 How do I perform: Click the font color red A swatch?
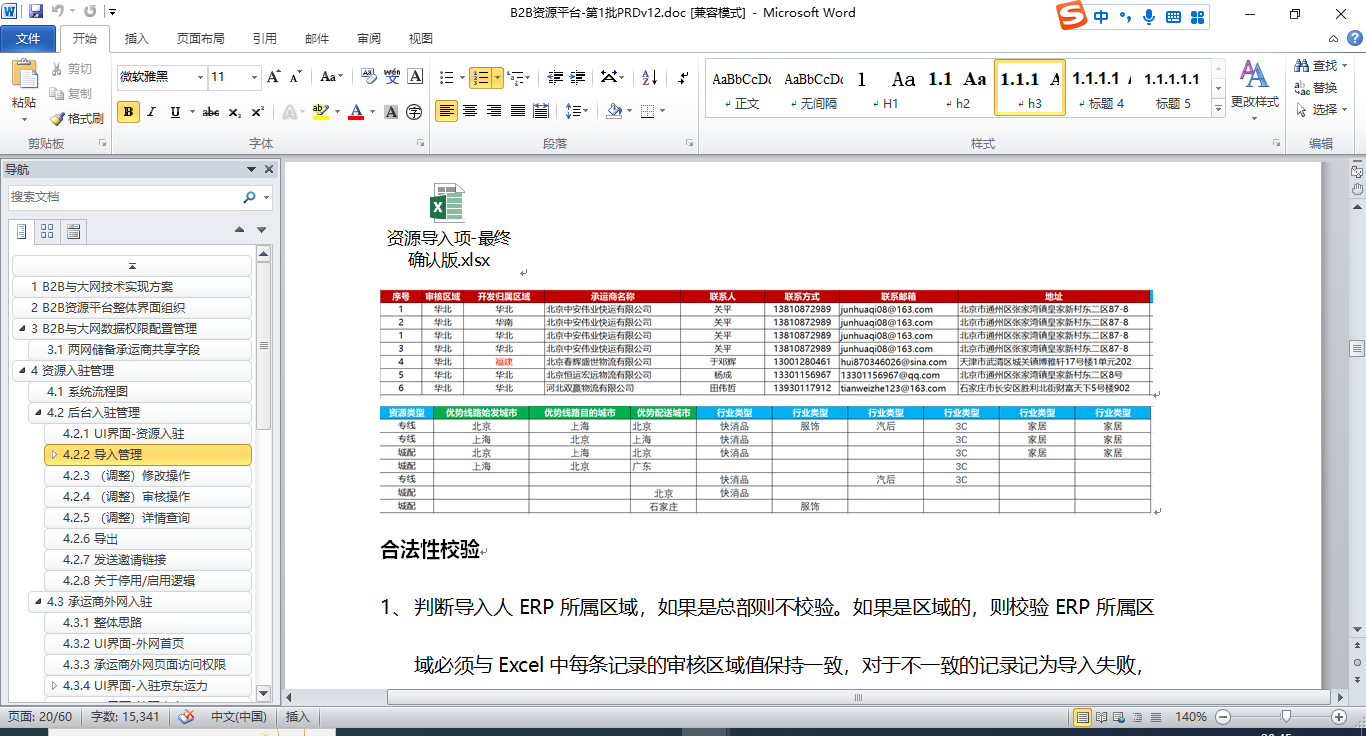pos(355,112)
